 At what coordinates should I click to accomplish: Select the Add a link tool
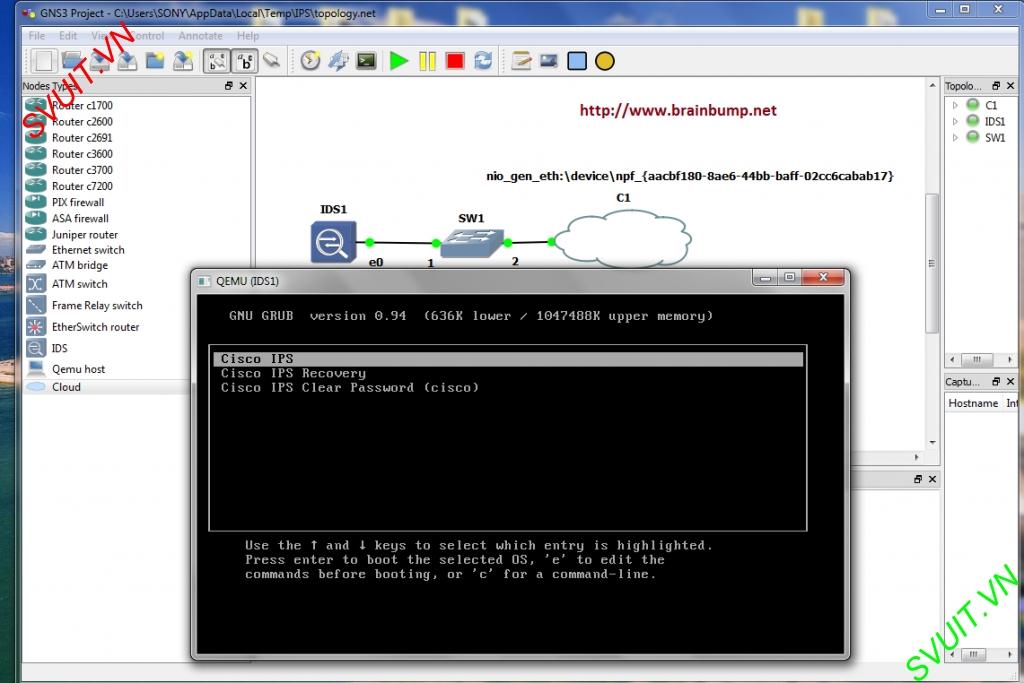click(x=272, y=61)
